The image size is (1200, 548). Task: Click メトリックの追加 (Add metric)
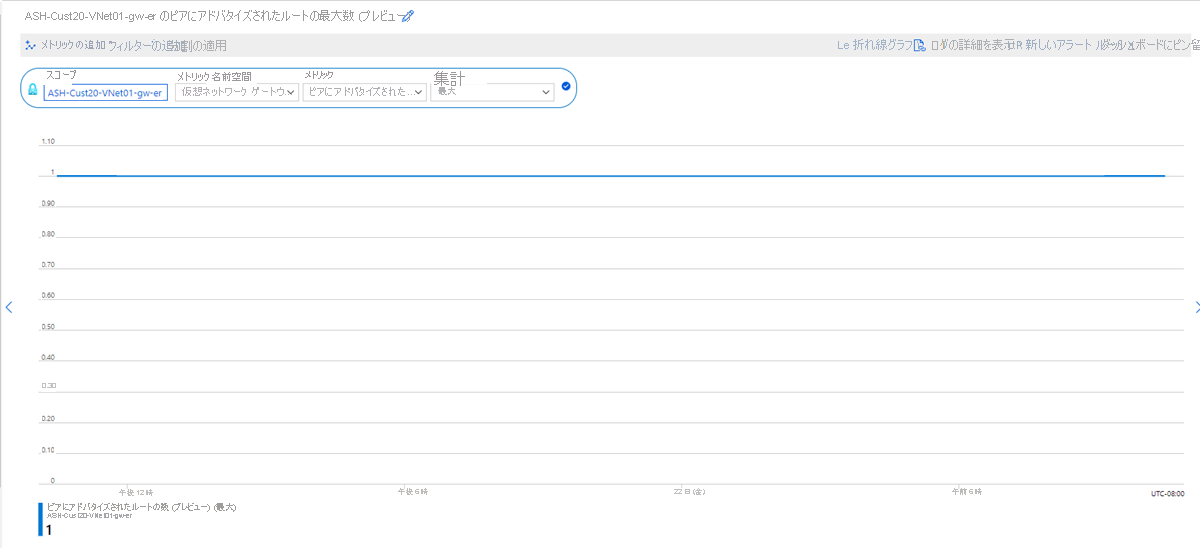click(65, 45)
